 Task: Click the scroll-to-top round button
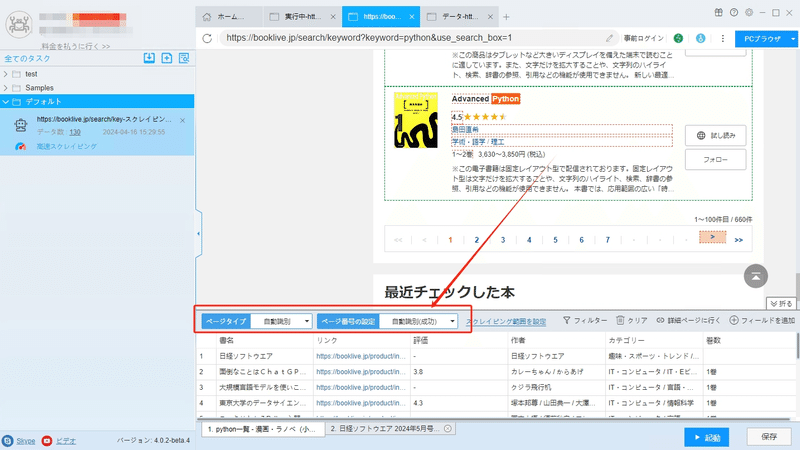[756, 276]
